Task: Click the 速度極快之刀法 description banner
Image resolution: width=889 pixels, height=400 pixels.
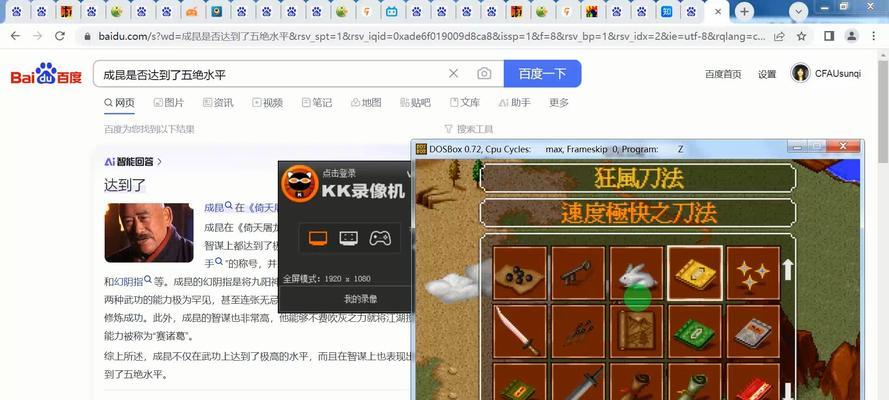Action: coord(638,213)
